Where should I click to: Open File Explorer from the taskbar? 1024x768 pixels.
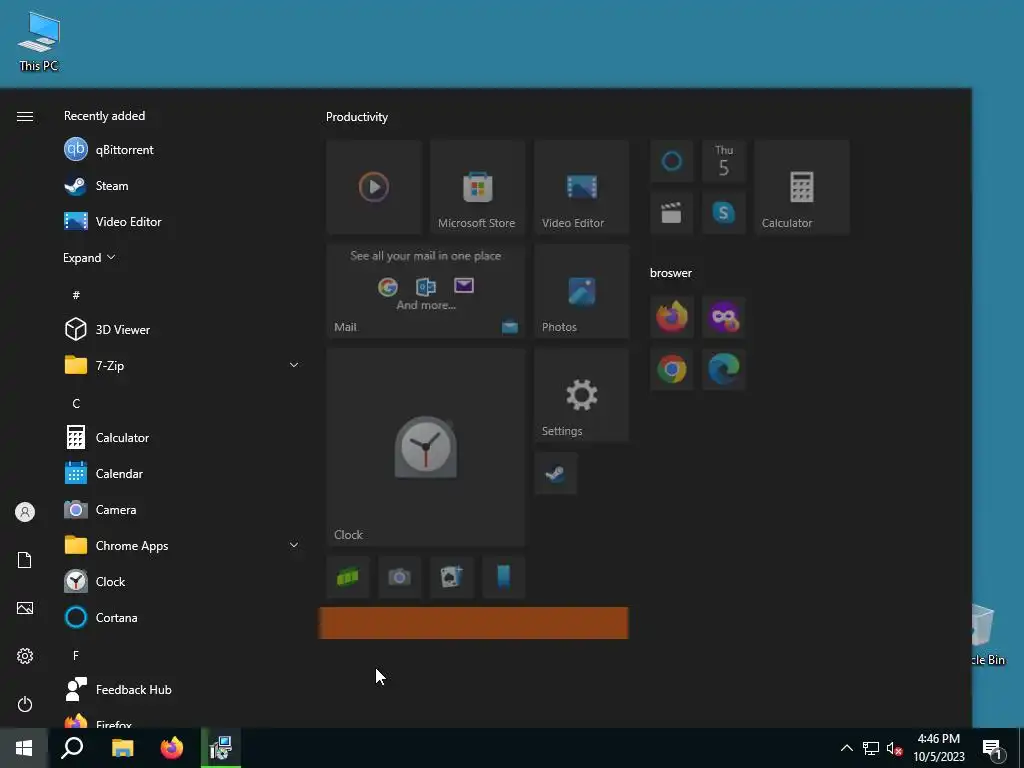pos(122,748)
